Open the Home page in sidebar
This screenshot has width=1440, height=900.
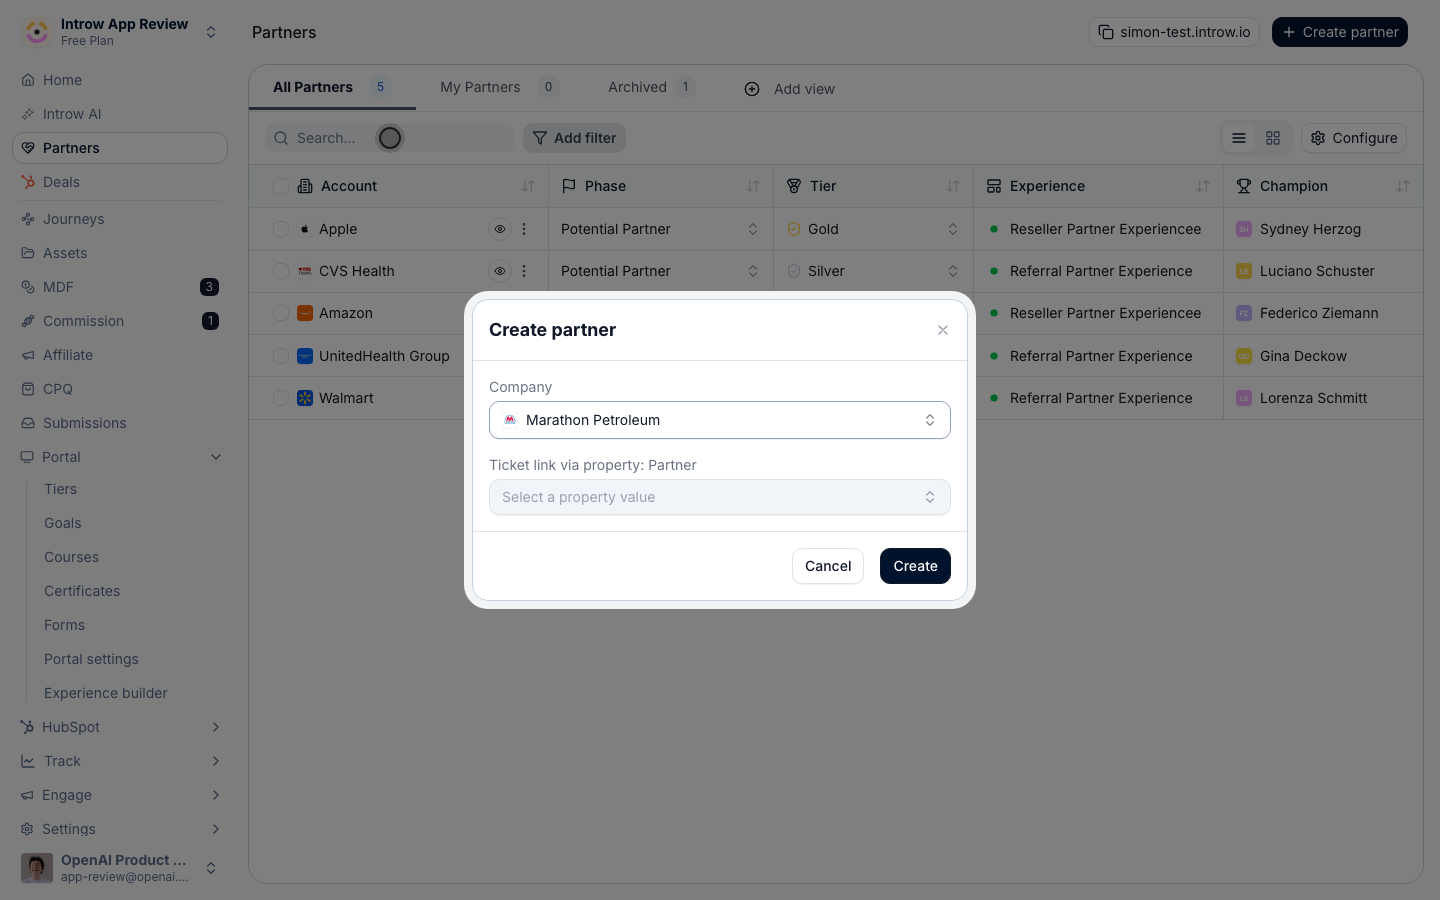point(120,80)
